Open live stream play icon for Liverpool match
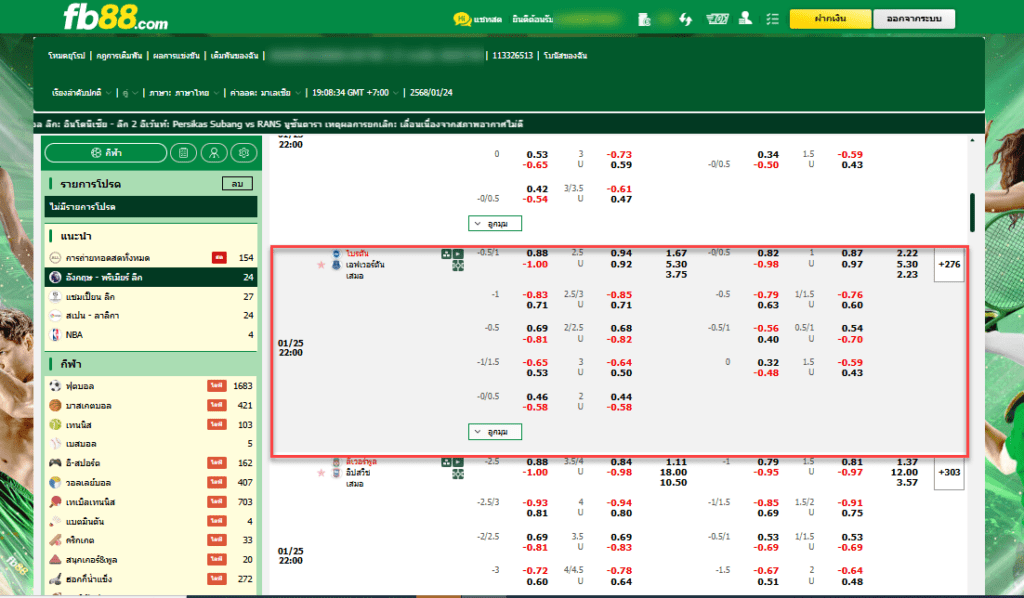The height and width of the screenshot is (598, 1024). pos(458,462)
